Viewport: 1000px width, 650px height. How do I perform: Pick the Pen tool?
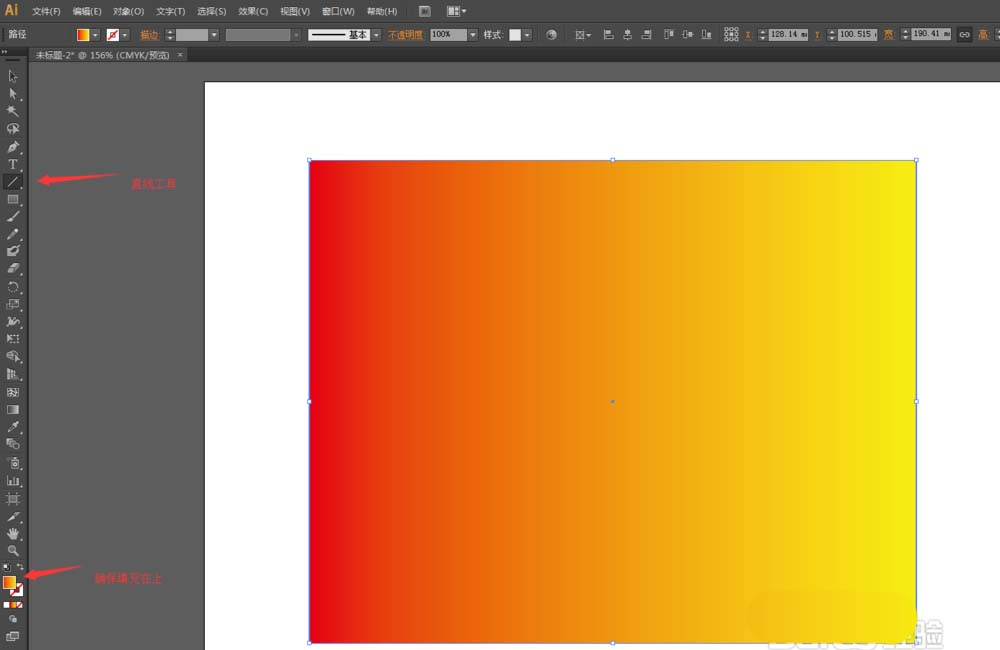[x=13, y=147]
